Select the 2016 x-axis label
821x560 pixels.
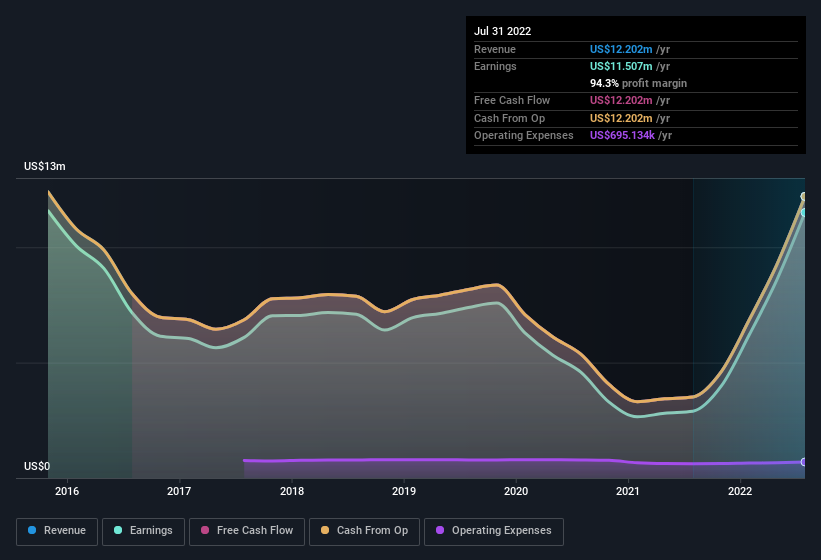click(67, 491)
